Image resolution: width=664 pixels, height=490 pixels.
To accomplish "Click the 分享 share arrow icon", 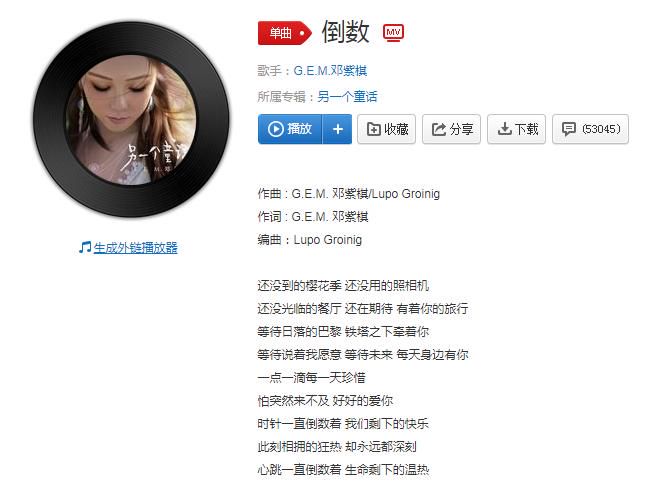I will pyautogui.click(x=439, y=129).
